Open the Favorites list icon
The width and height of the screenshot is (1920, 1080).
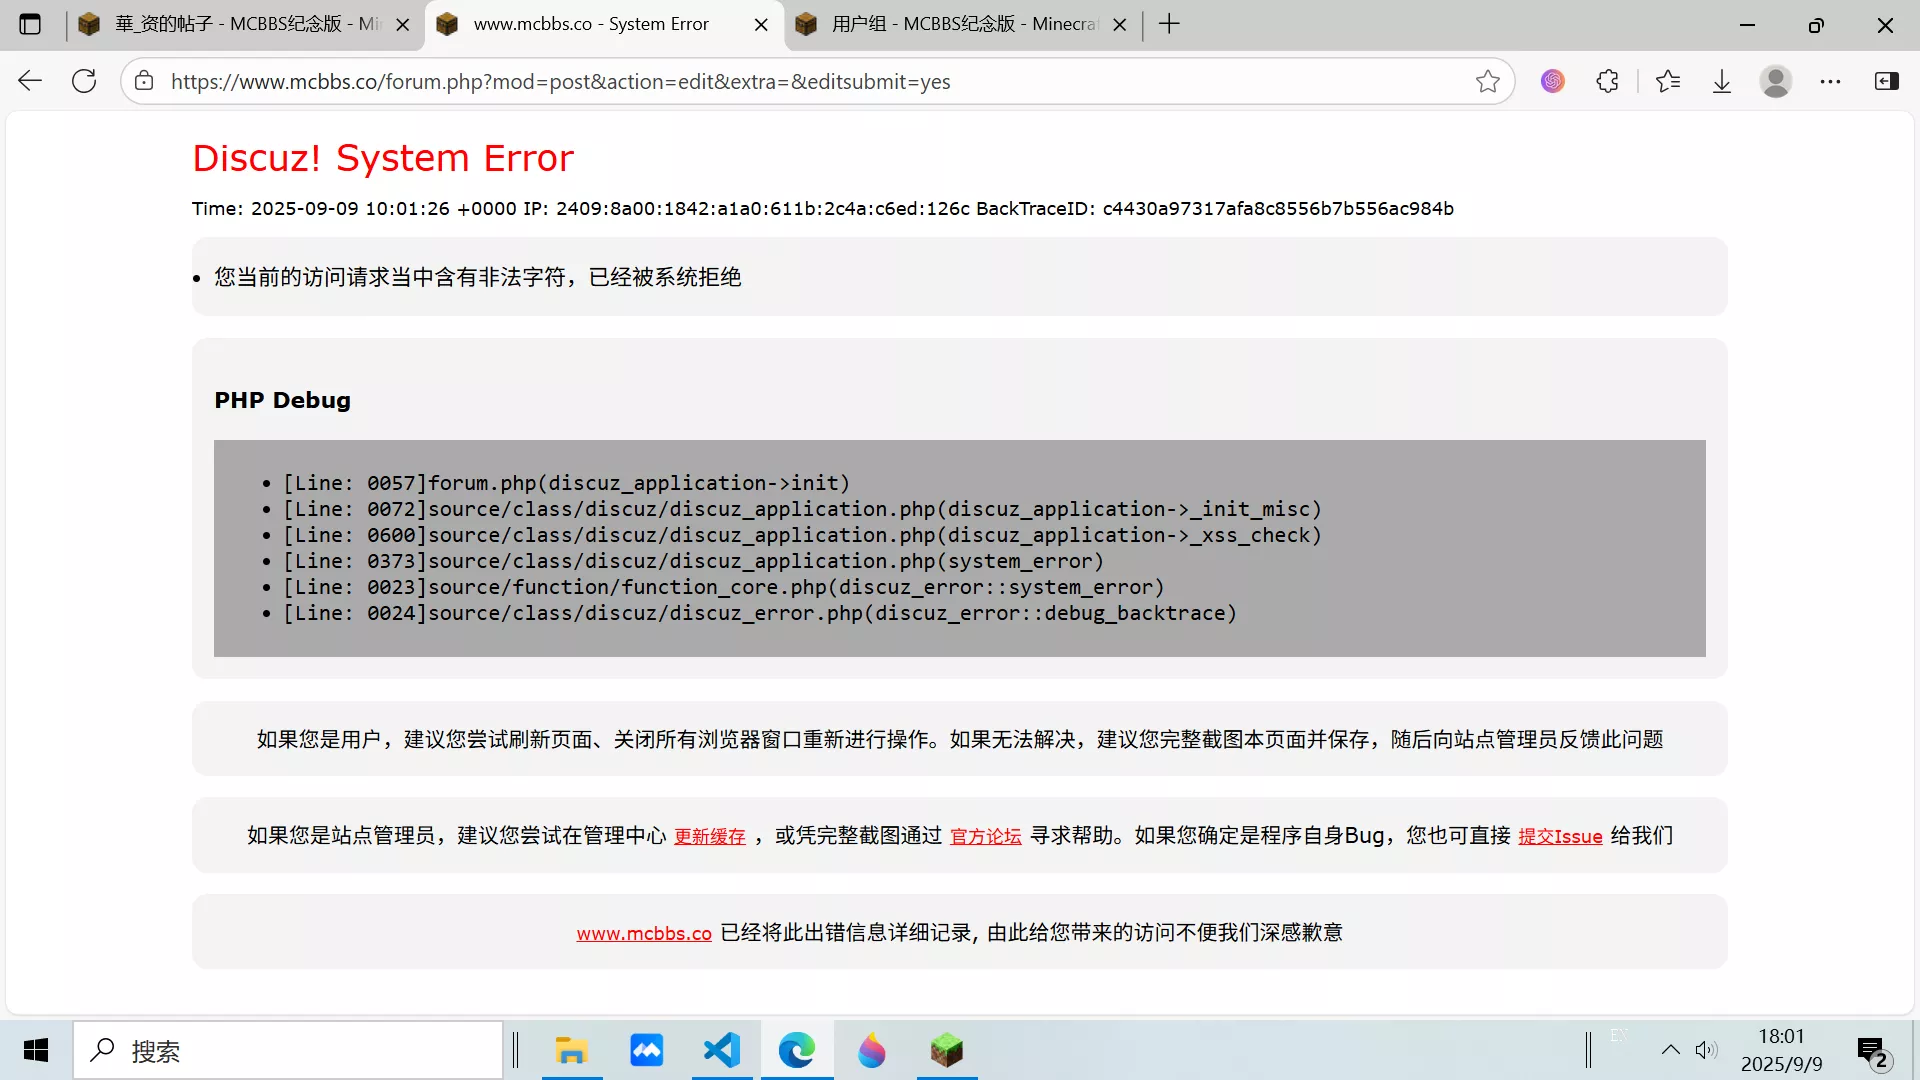pyautogui.click(x=1669, y=81)
